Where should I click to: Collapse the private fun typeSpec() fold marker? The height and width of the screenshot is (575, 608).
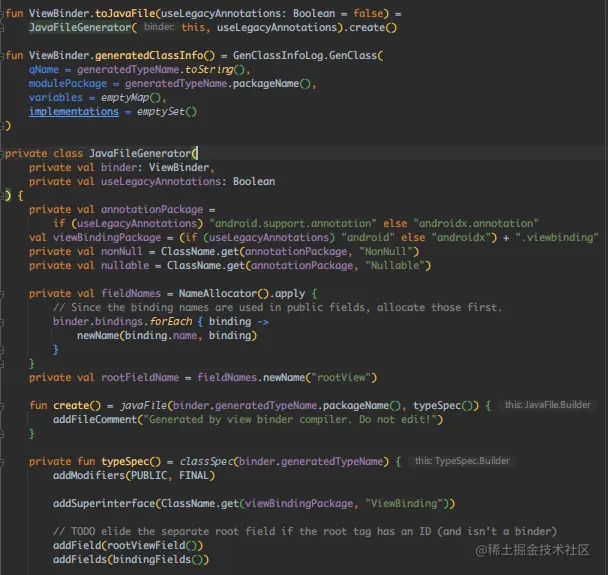[x=2, y=462]
